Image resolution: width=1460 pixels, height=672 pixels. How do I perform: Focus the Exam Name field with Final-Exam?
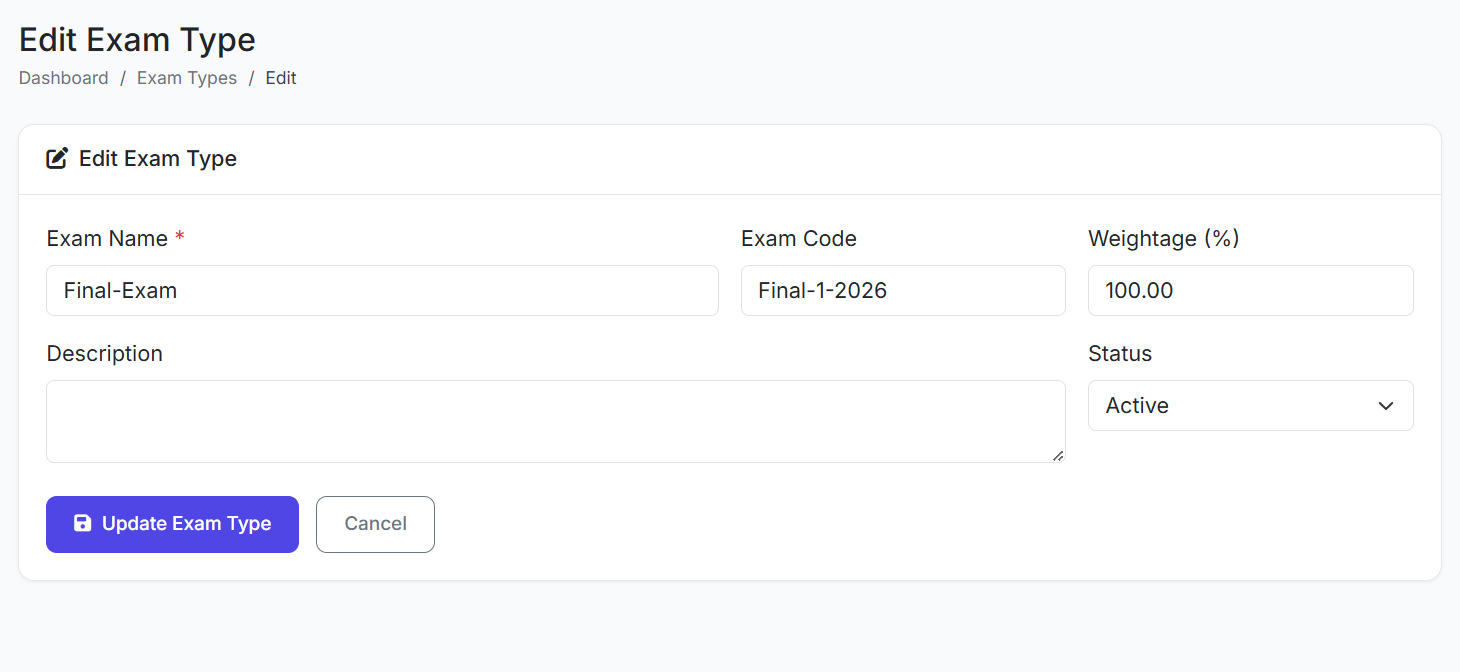(382, 291)
